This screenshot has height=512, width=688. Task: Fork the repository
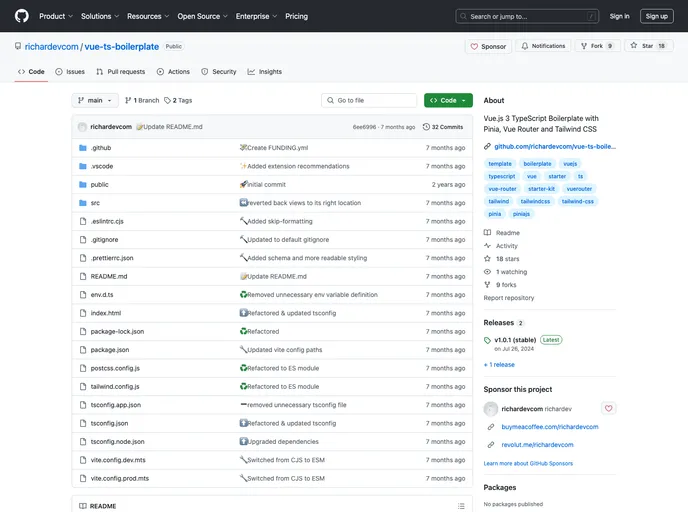click(597, 46)
